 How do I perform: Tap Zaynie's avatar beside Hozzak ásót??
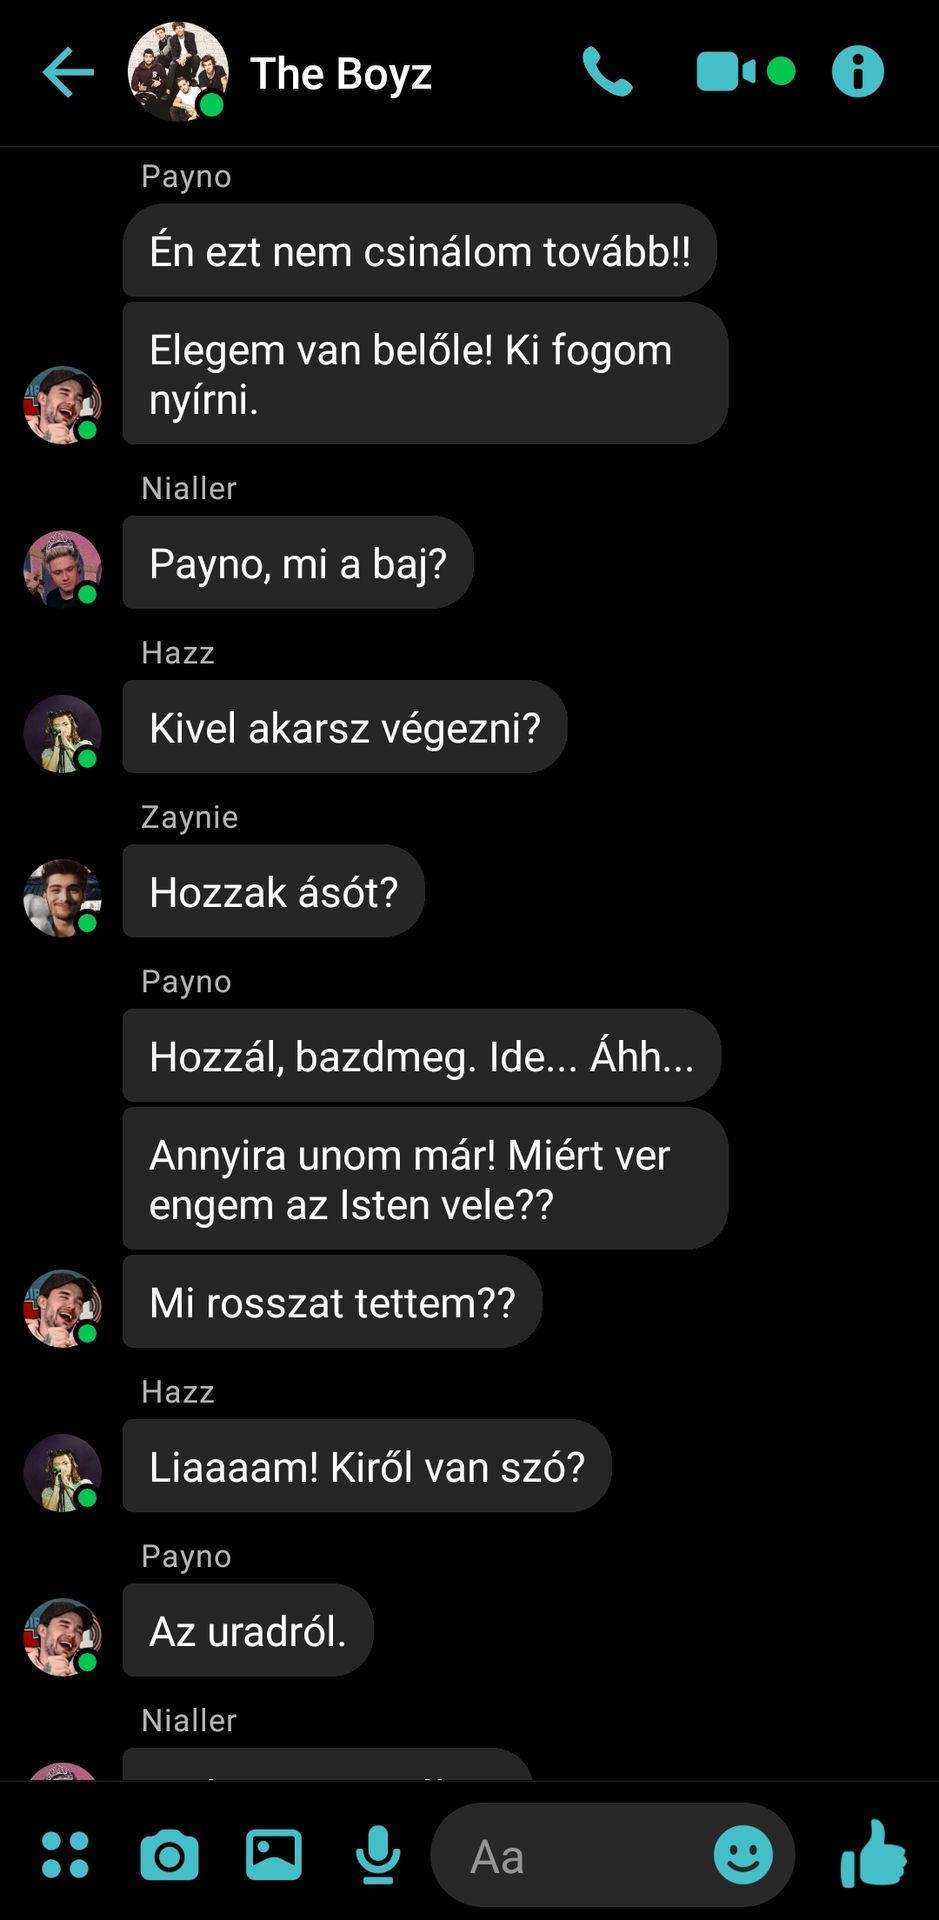(x=63, y=898)
